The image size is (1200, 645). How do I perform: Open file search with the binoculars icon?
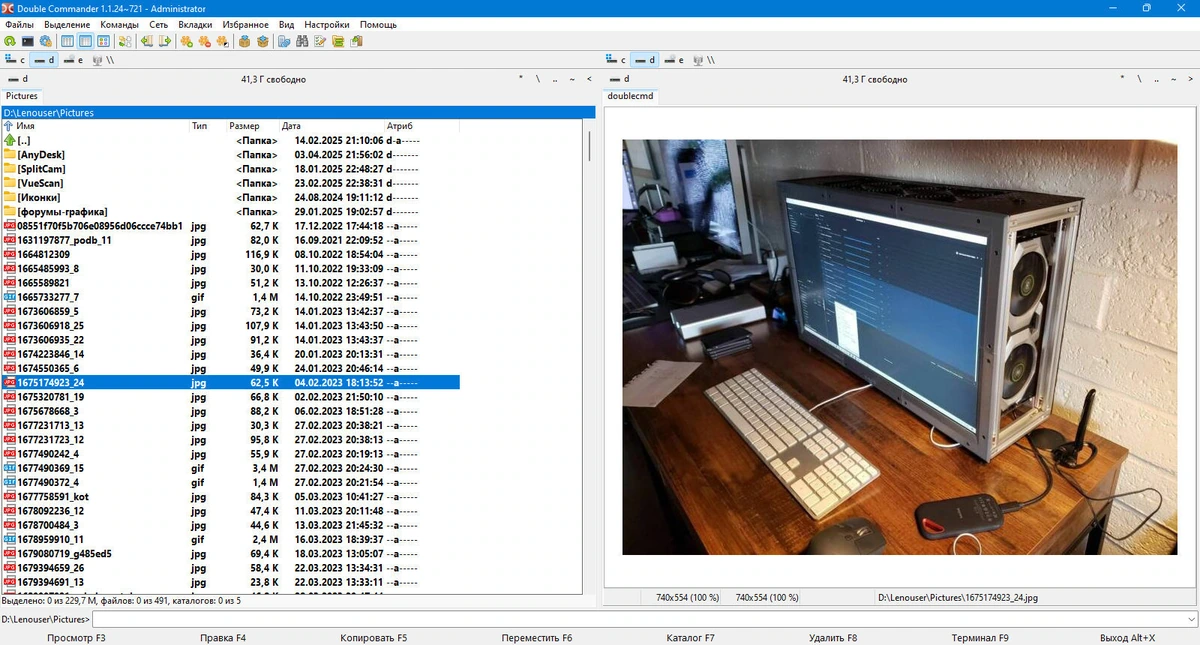[302, 41]
